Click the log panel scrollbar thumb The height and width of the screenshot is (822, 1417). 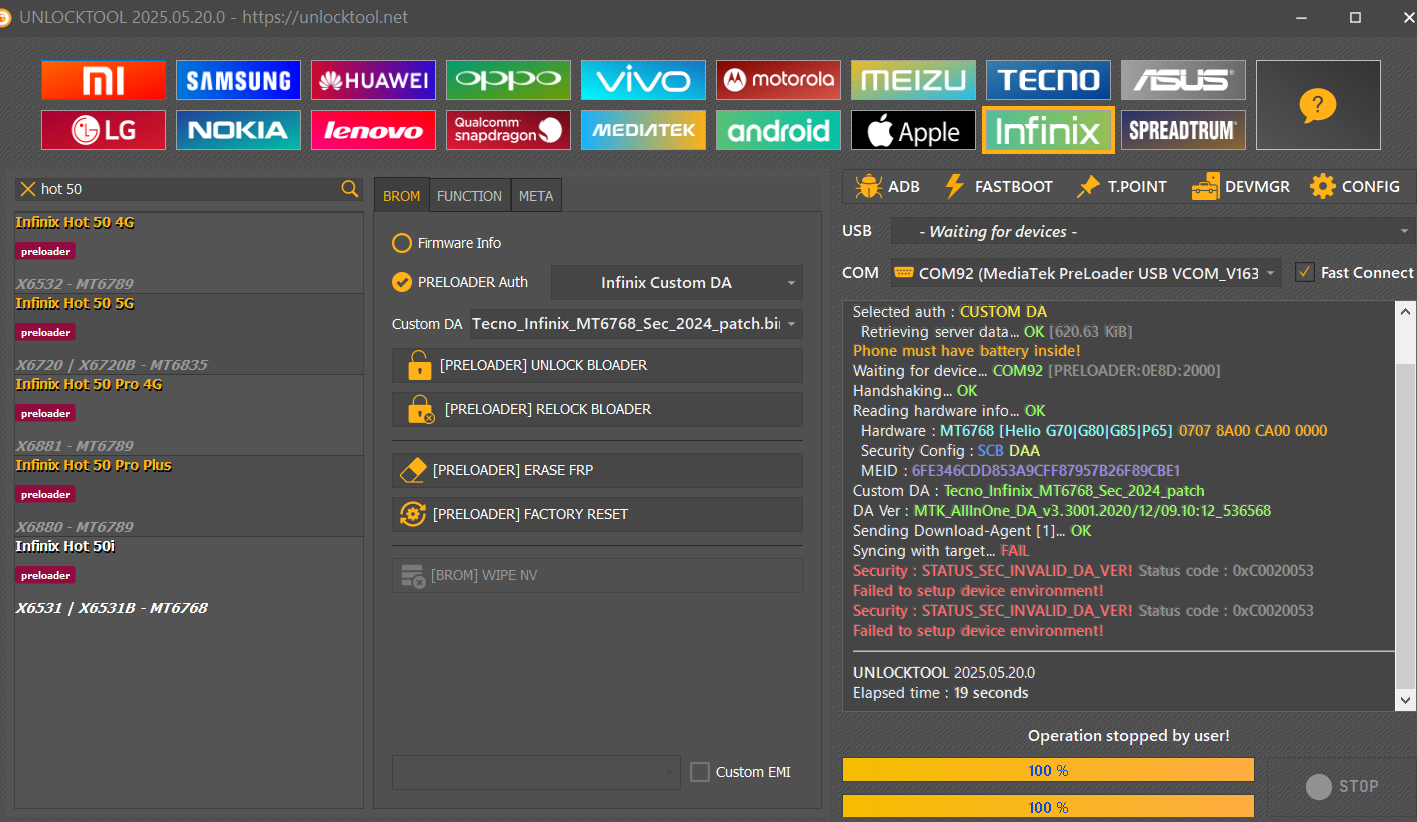pyautogui.click(x=1406, y=525)
